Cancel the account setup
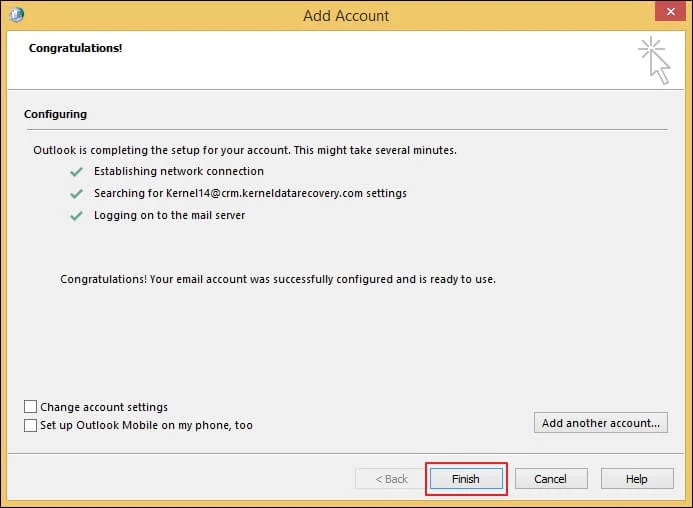Viewport: 693px width, 508px height. click(550, 479)
